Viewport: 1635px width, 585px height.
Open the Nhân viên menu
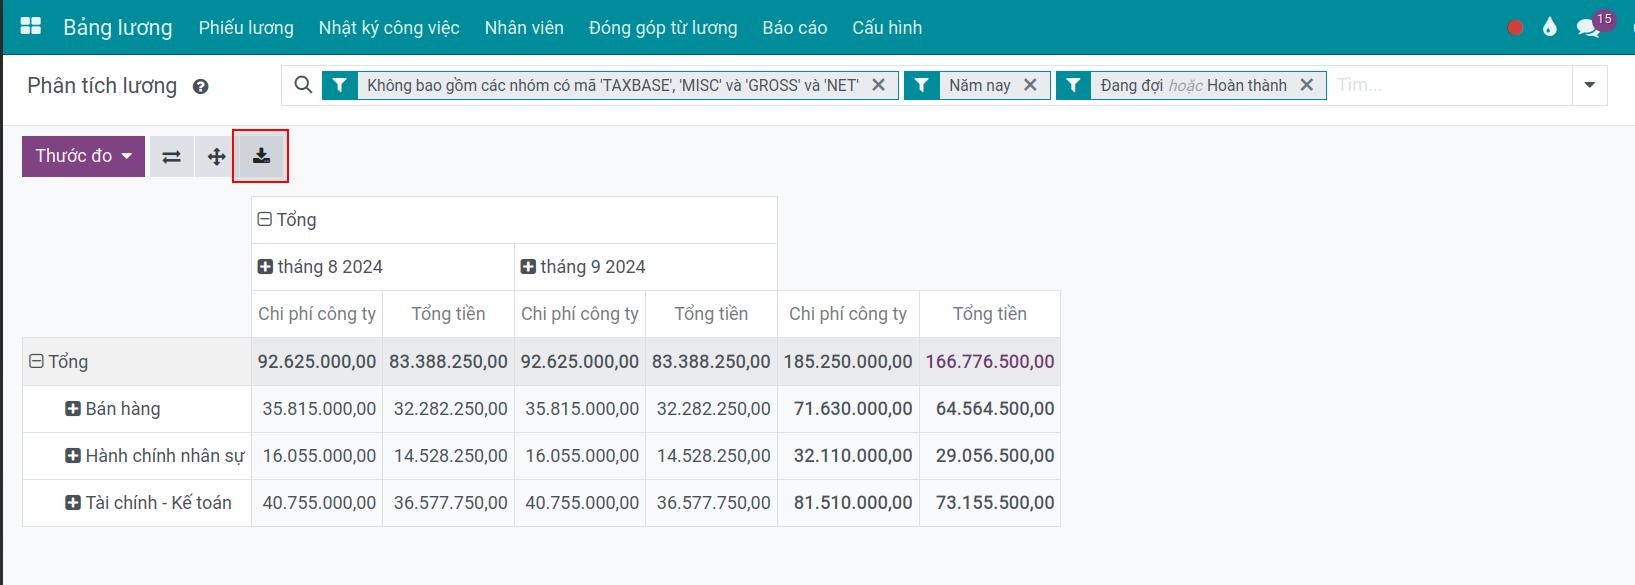(x=524, y=28)
